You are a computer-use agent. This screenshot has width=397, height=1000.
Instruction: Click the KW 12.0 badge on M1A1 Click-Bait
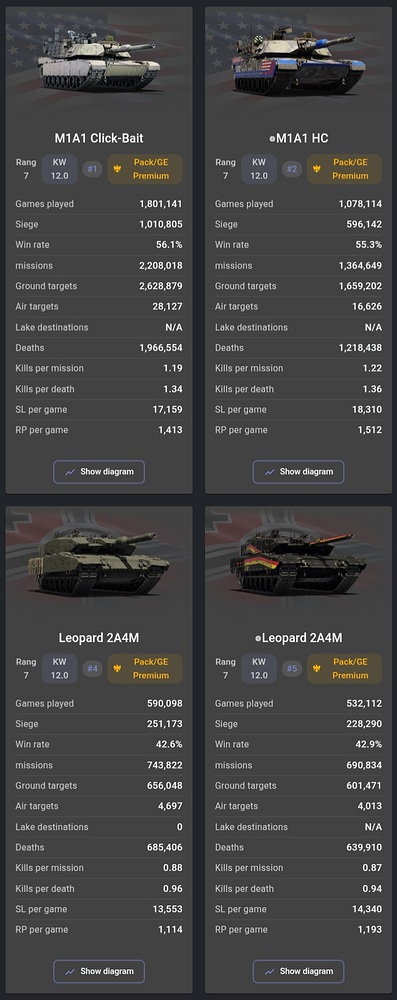point(59,169)
